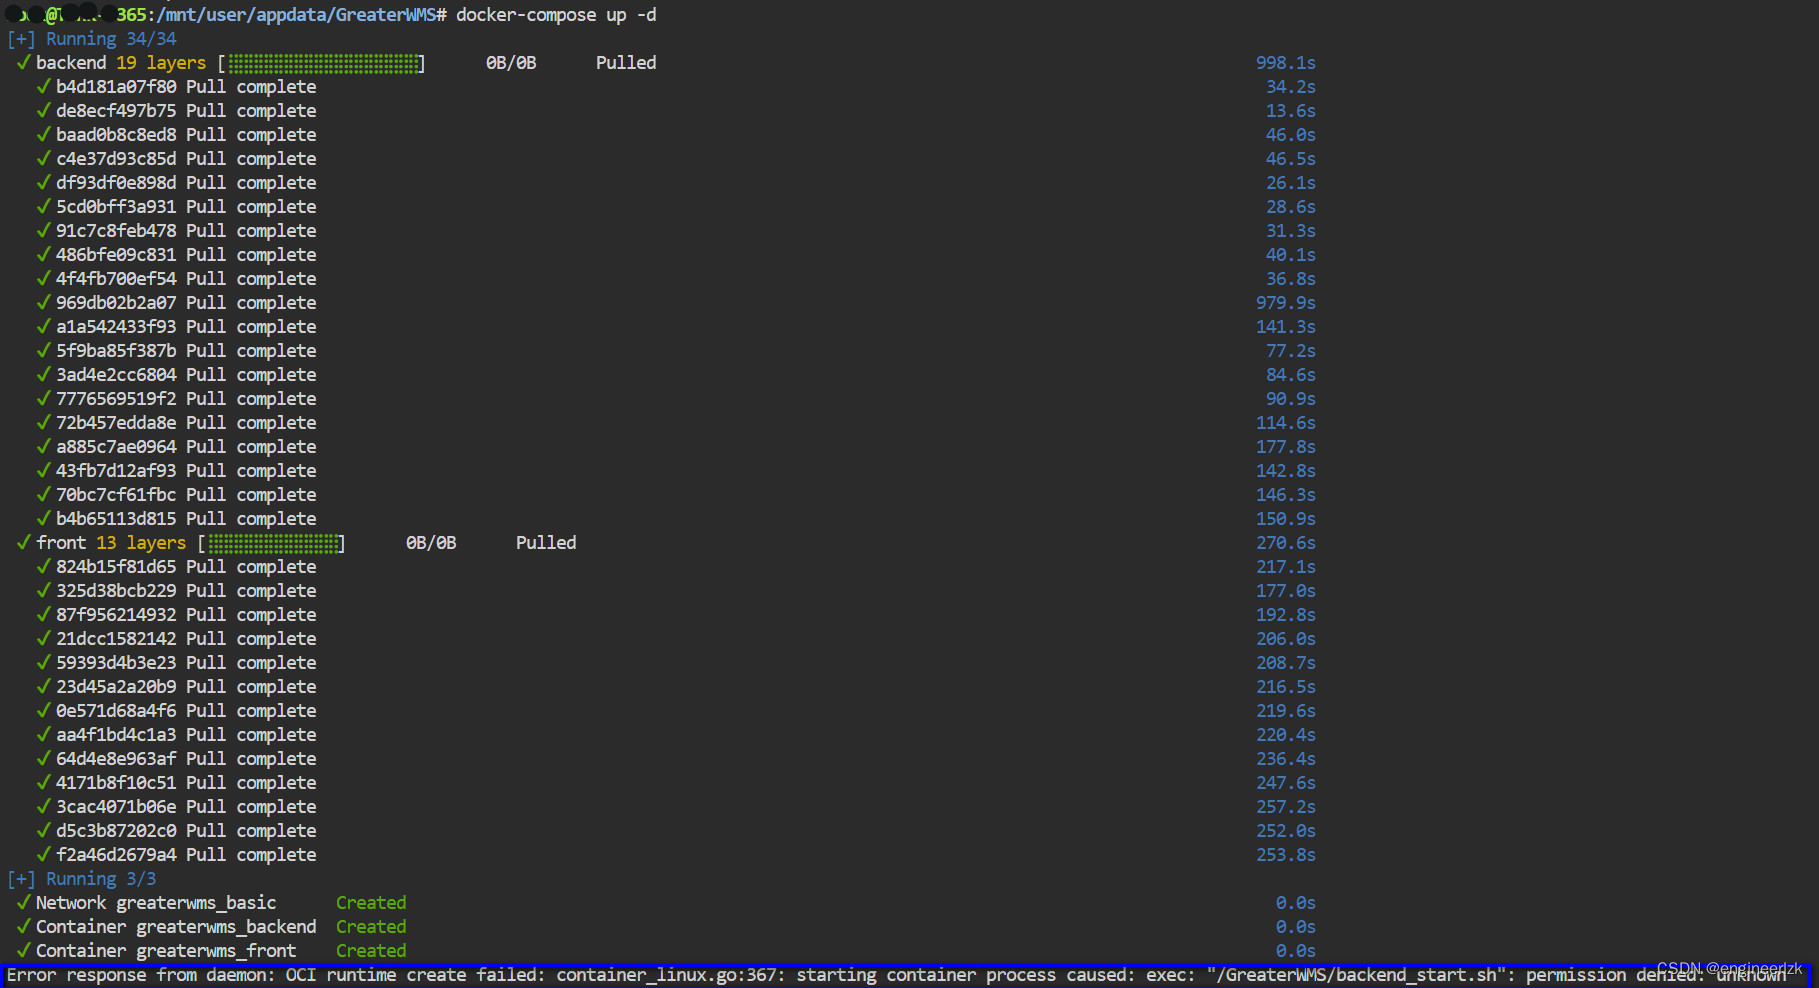Screen dimensions: 1819x988
Task: Click the 'backend 19 layers' line label
Action: tap(121, 63)
